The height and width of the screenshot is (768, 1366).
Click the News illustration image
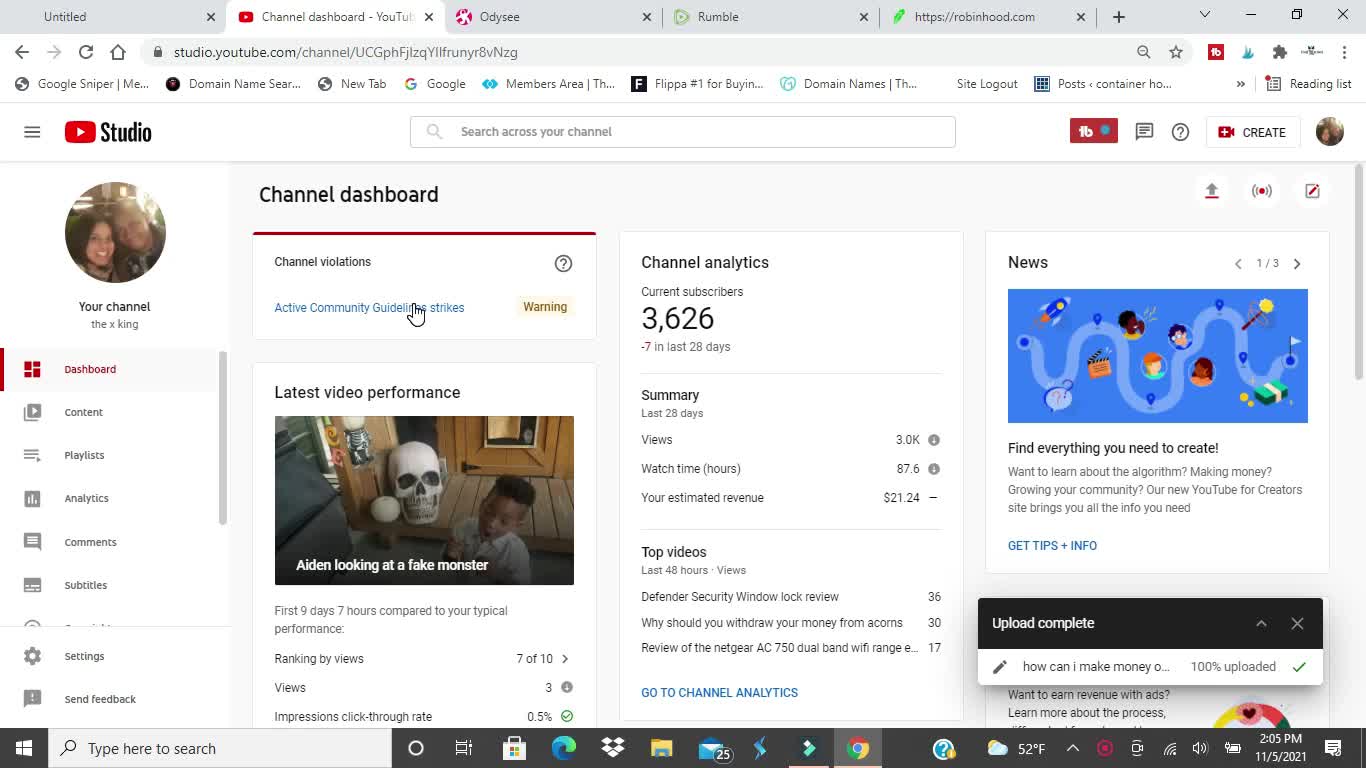[1158, 356]
